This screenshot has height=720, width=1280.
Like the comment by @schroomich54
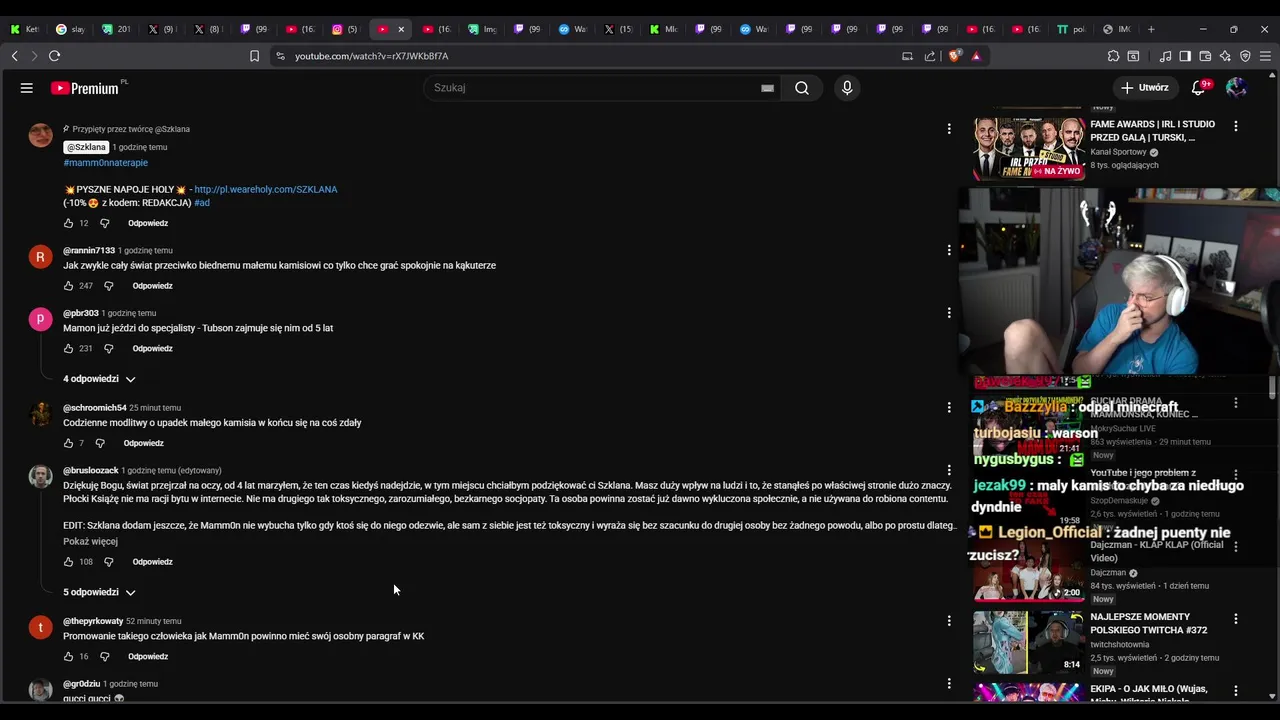pyautogui.click(x=69, y=443)
